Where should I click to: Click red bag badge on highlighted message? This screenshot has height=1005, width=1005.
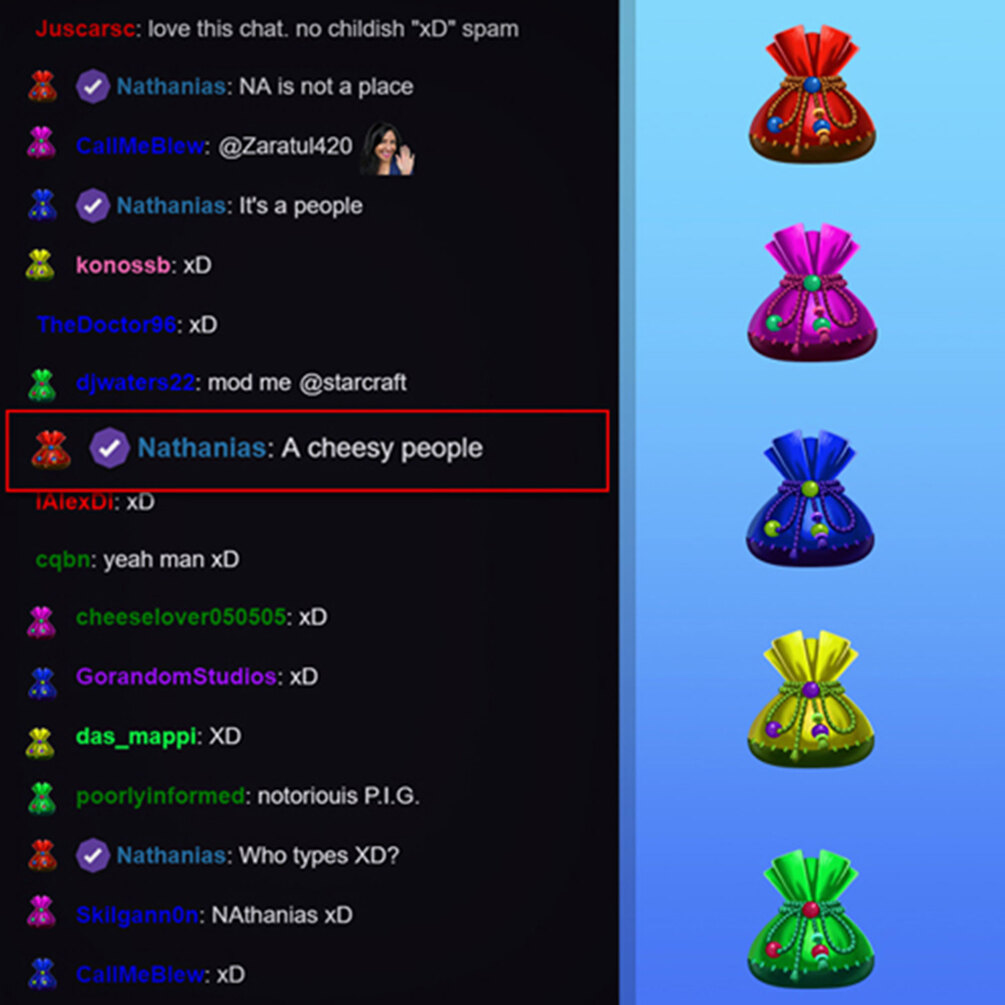point(51,449)
